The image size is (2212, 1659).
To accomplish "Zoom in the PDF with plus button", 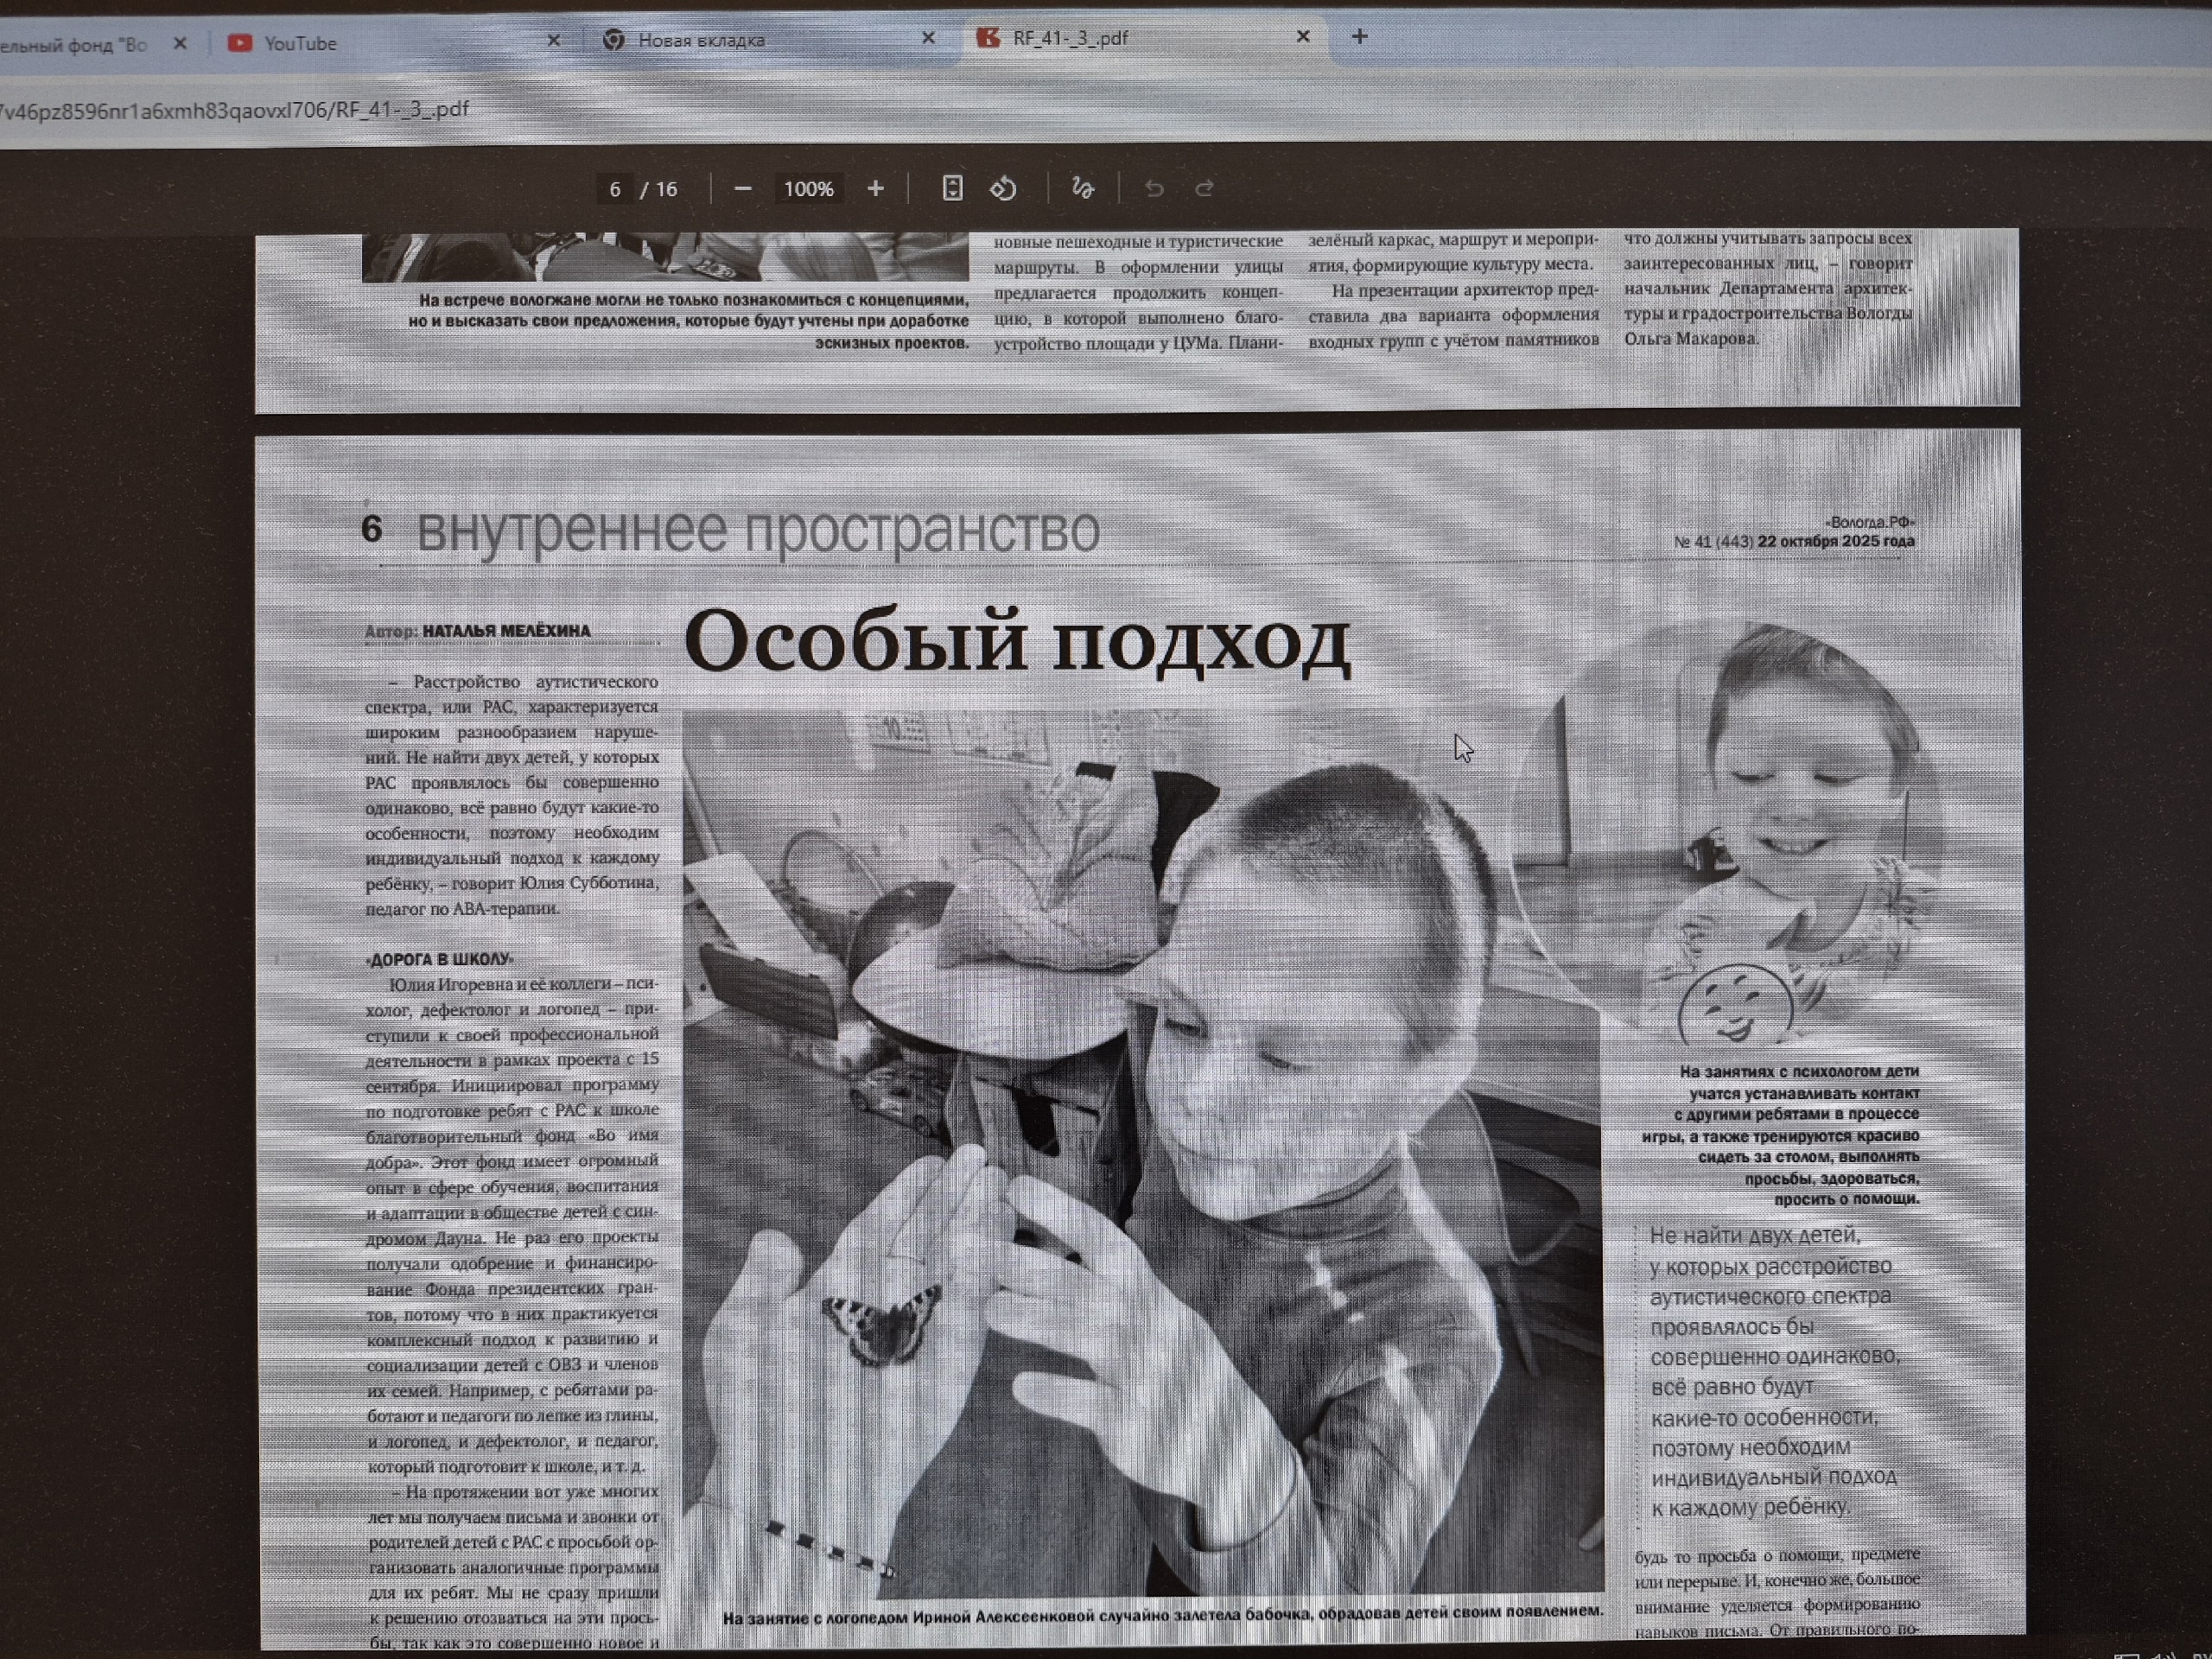I will [875, 189].
